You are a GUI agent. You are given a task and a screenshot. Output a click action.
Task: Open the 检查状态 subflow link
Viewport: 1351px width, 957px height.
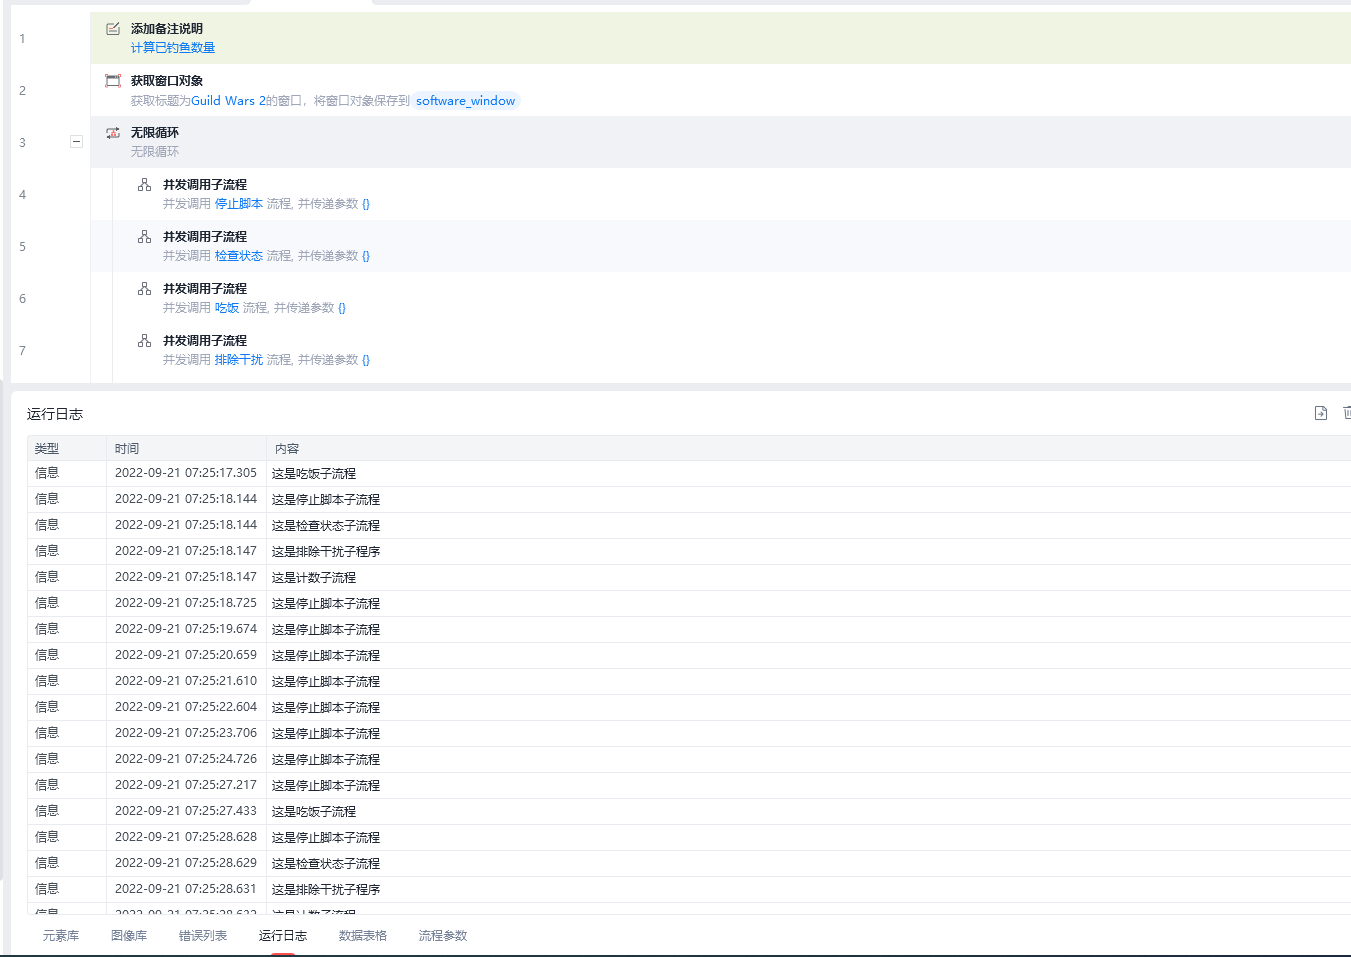click(x=239, y=256)
